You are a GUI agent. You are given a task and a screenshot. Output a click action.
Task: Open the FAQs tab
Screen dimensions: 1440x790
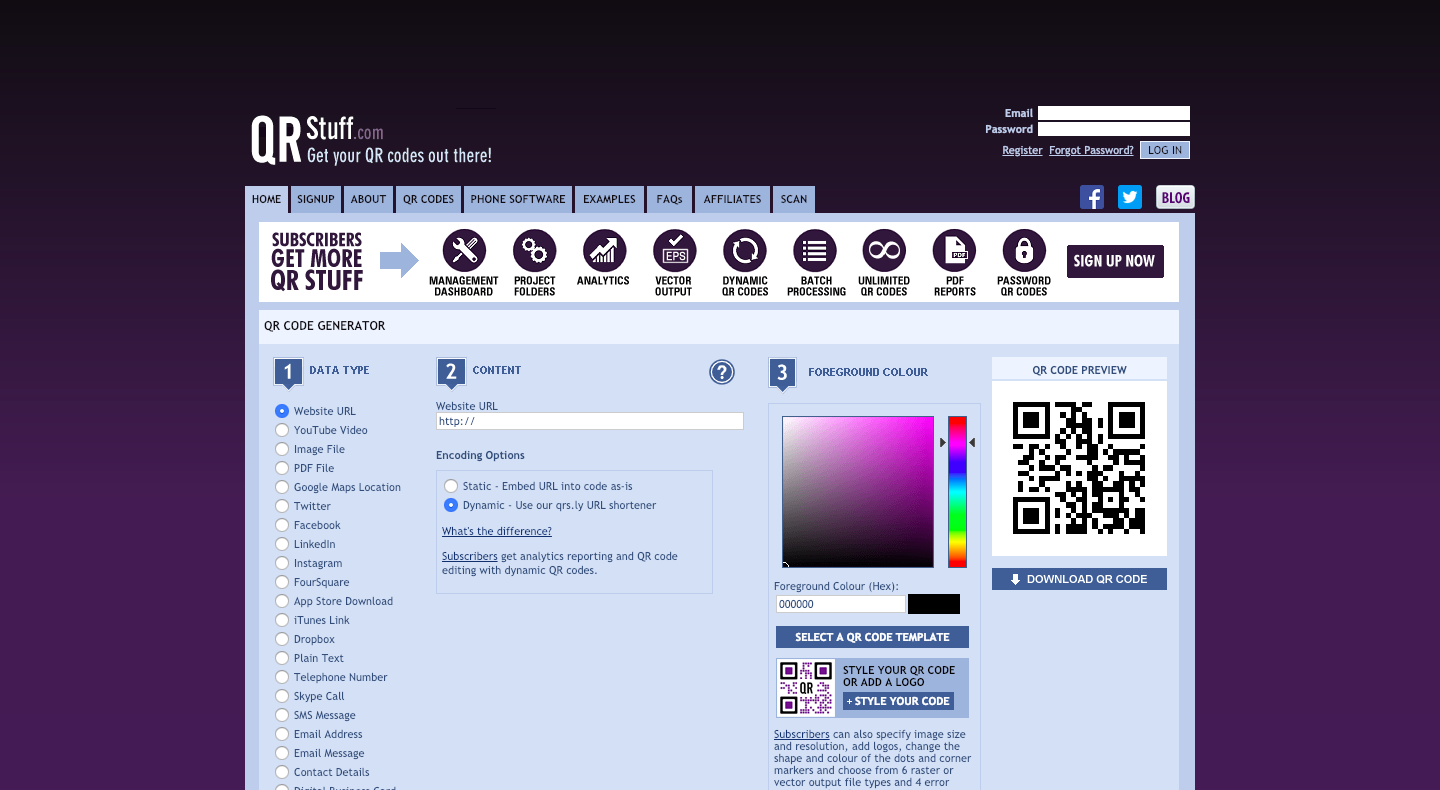669,199
